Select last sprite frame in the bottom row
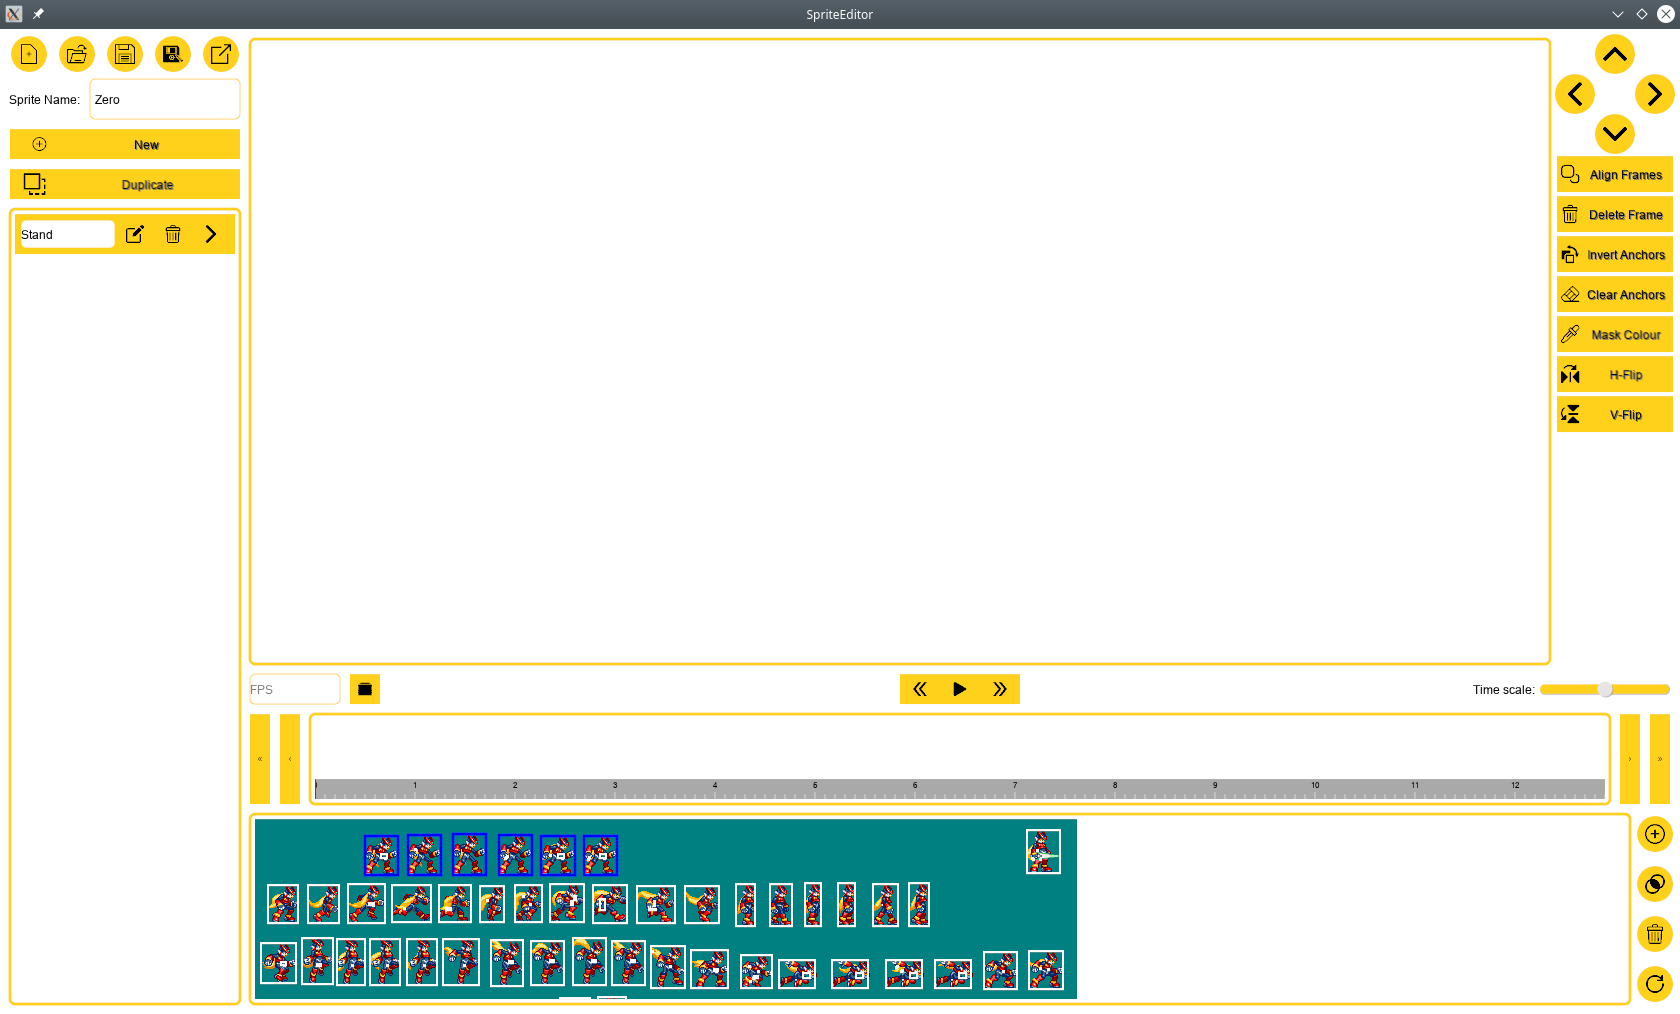 click(1046, 970)
